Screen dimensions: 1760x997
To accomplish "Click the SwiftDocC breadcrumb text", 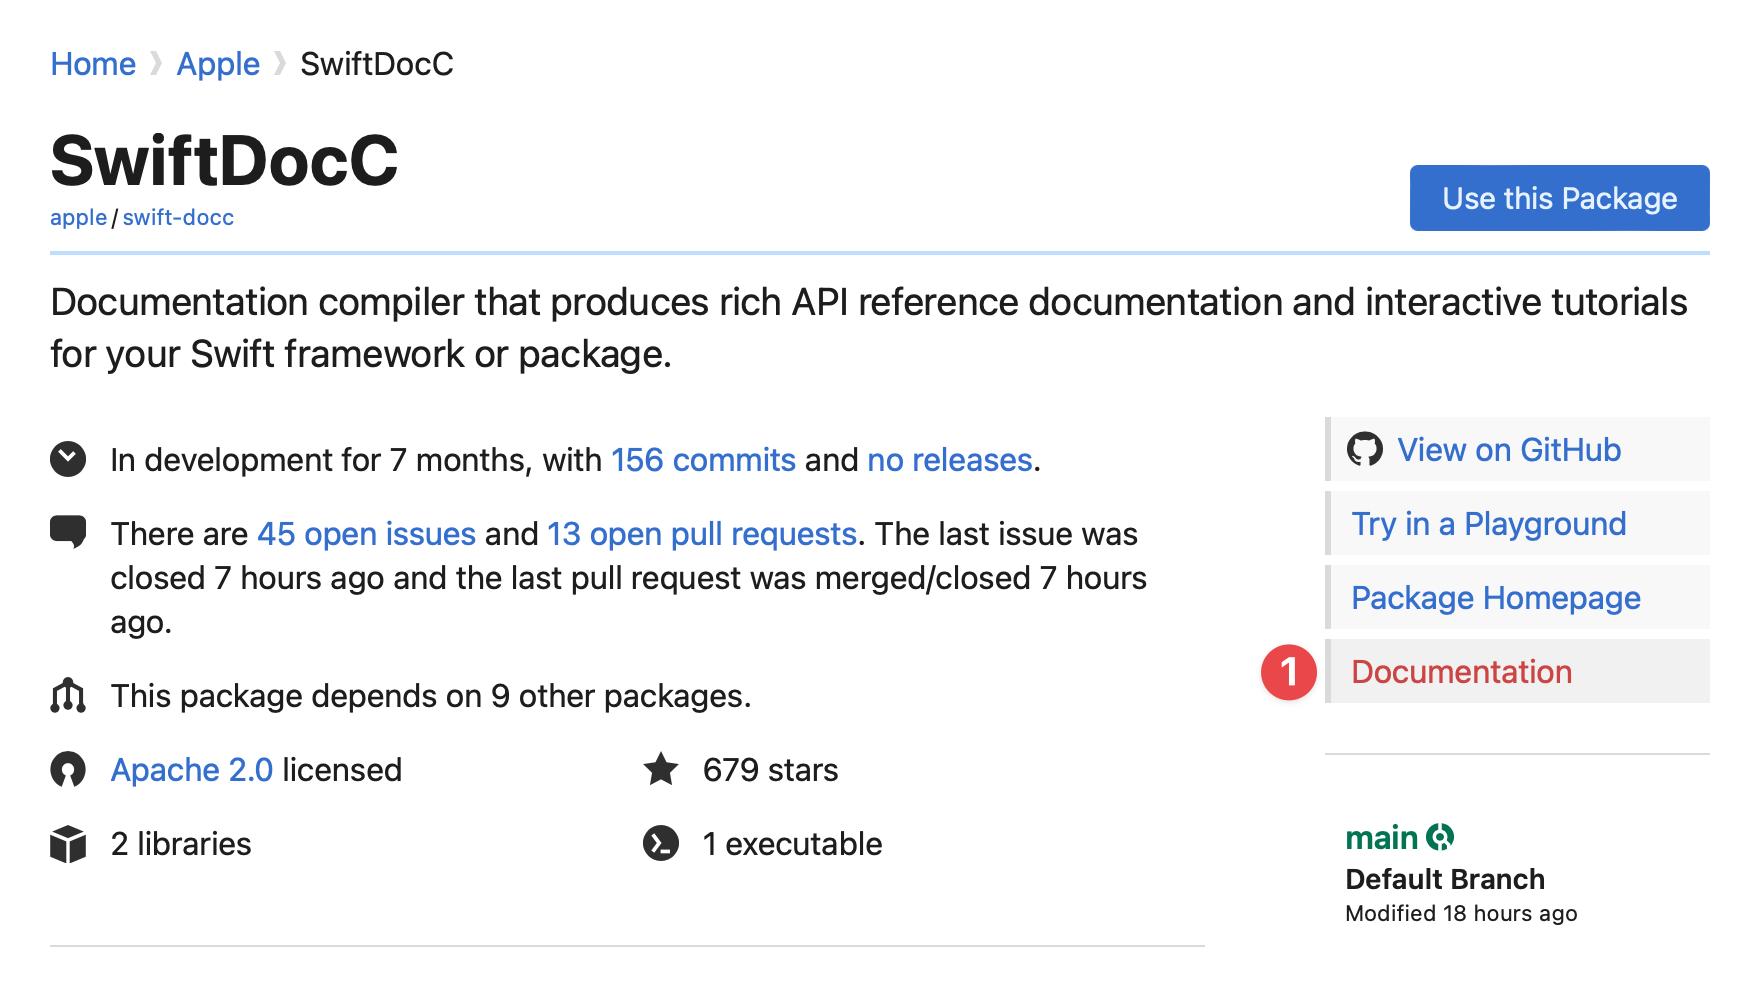I will [377, 64].
